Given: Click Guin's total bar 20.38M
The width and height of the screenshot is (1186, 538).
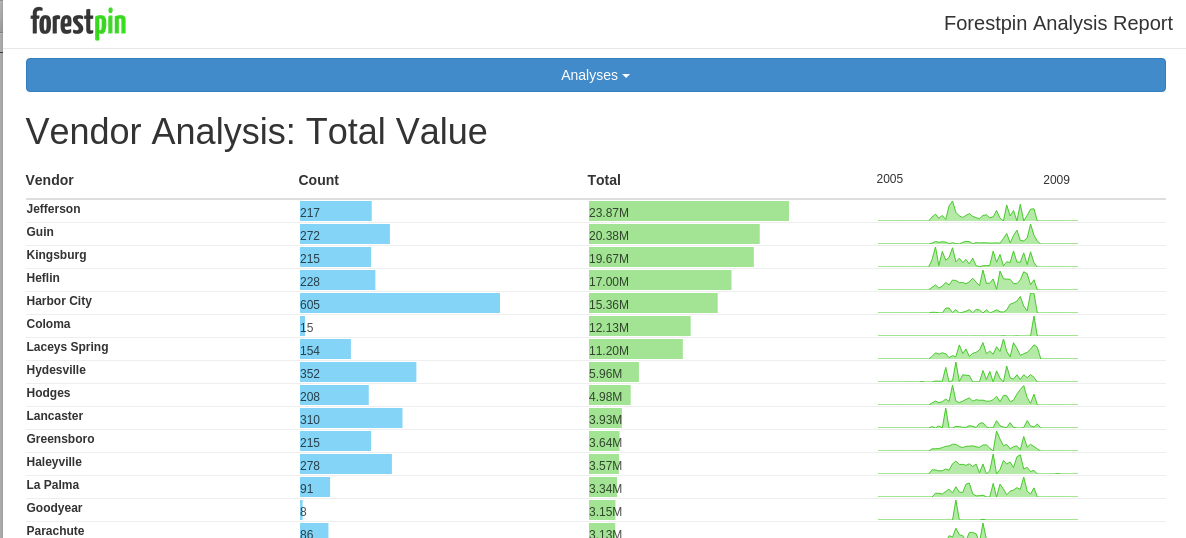Looking at the screenshot, I should [674, 234].
